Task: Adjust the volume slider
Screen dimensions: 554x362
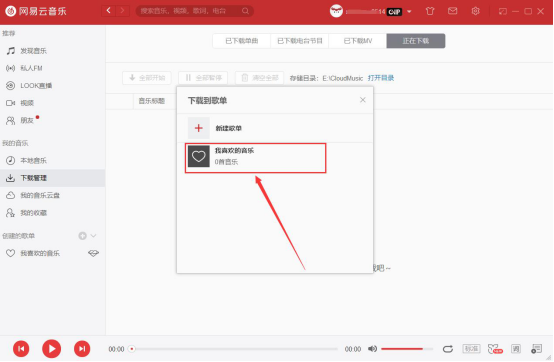Action: [407, 349]
